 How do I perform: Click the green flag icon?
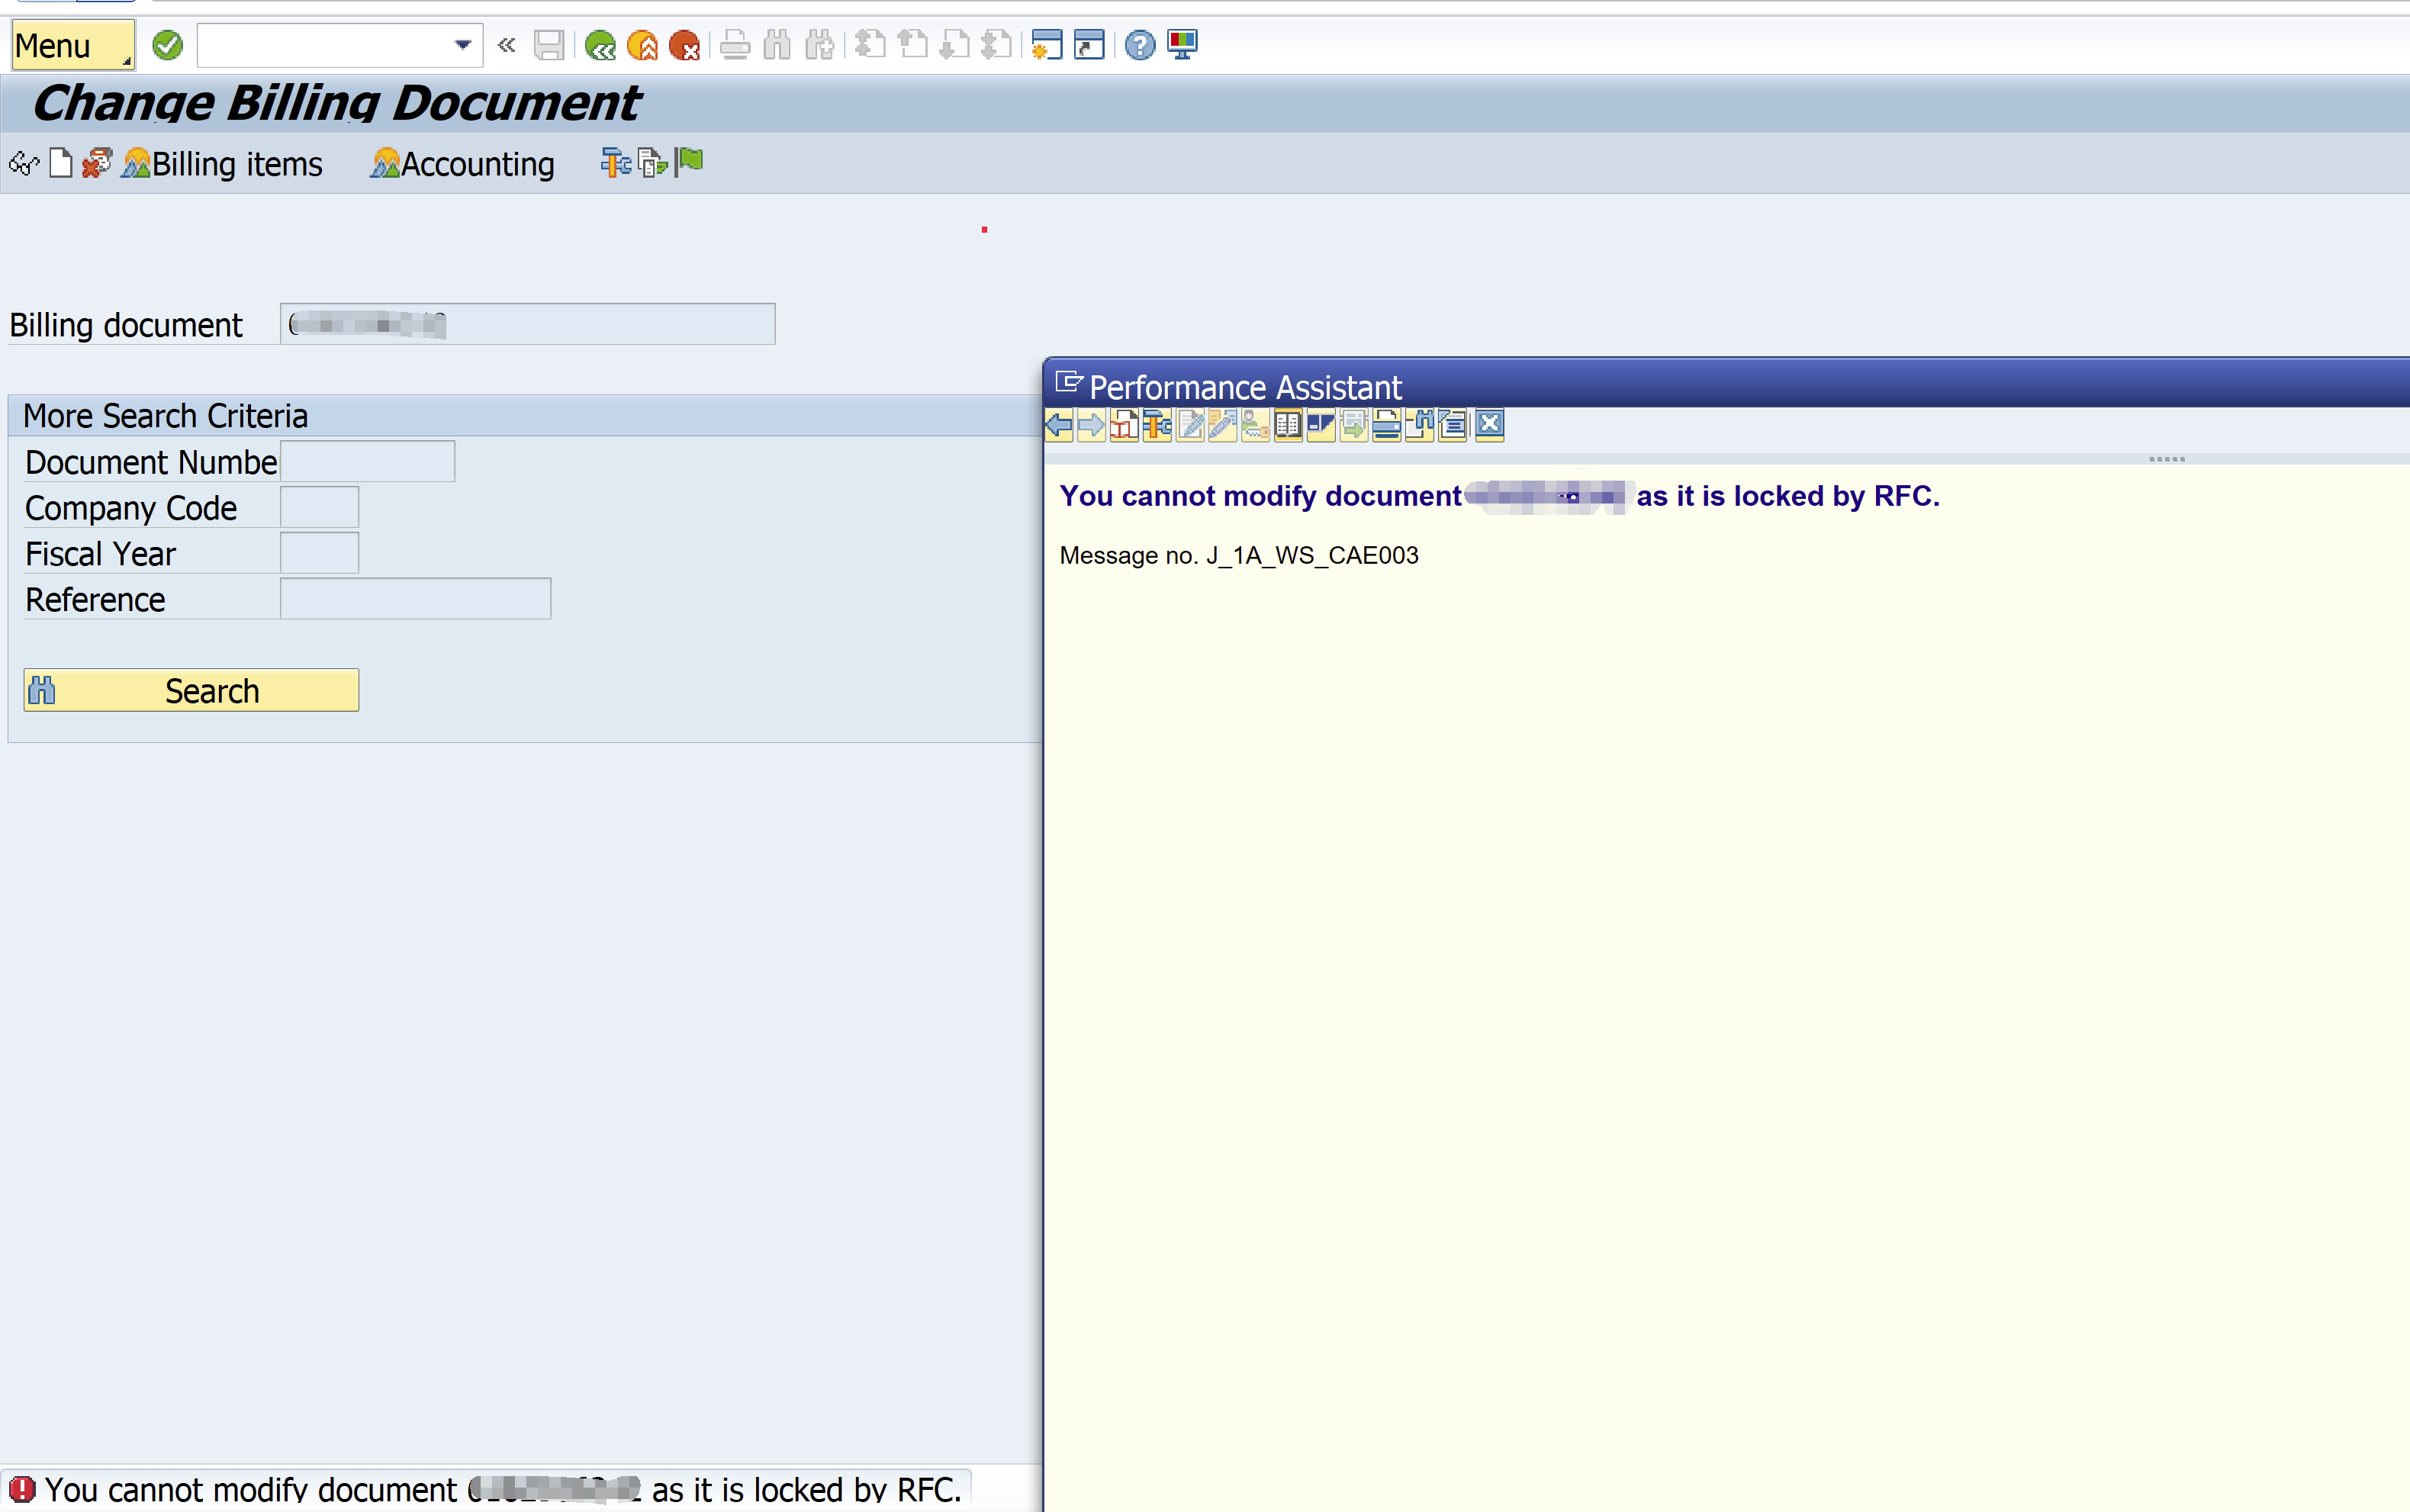(689, 162)
